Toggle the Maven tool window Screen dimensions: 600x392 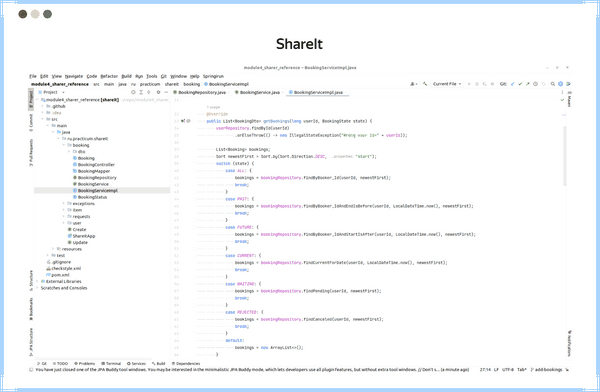(569, 99)
